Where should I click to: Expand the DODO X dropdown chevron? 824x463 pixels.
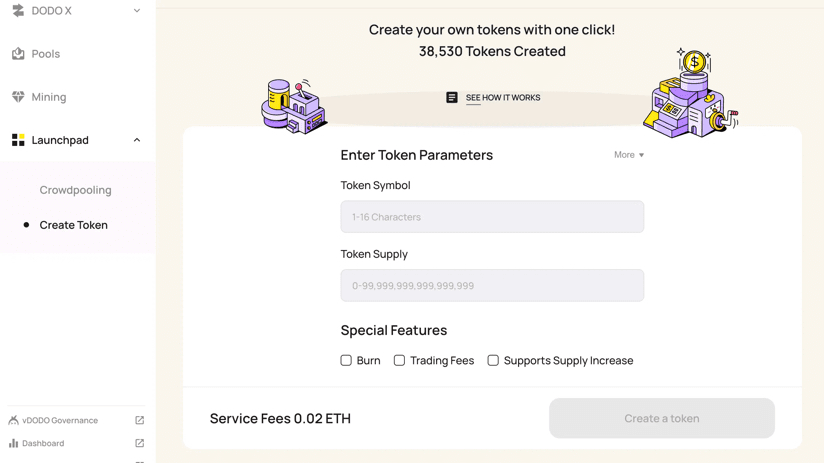(137, 11)
